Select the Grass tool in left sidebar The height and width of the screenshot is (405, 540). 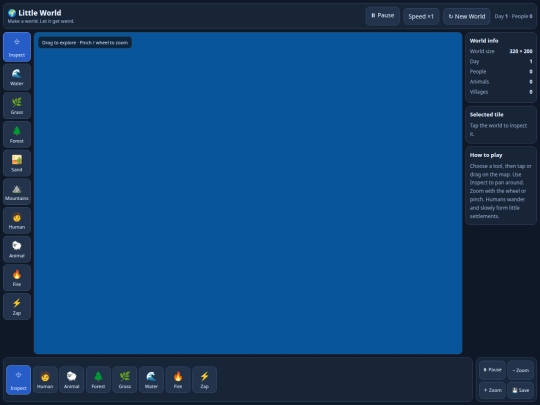click(x=17, y=106)
